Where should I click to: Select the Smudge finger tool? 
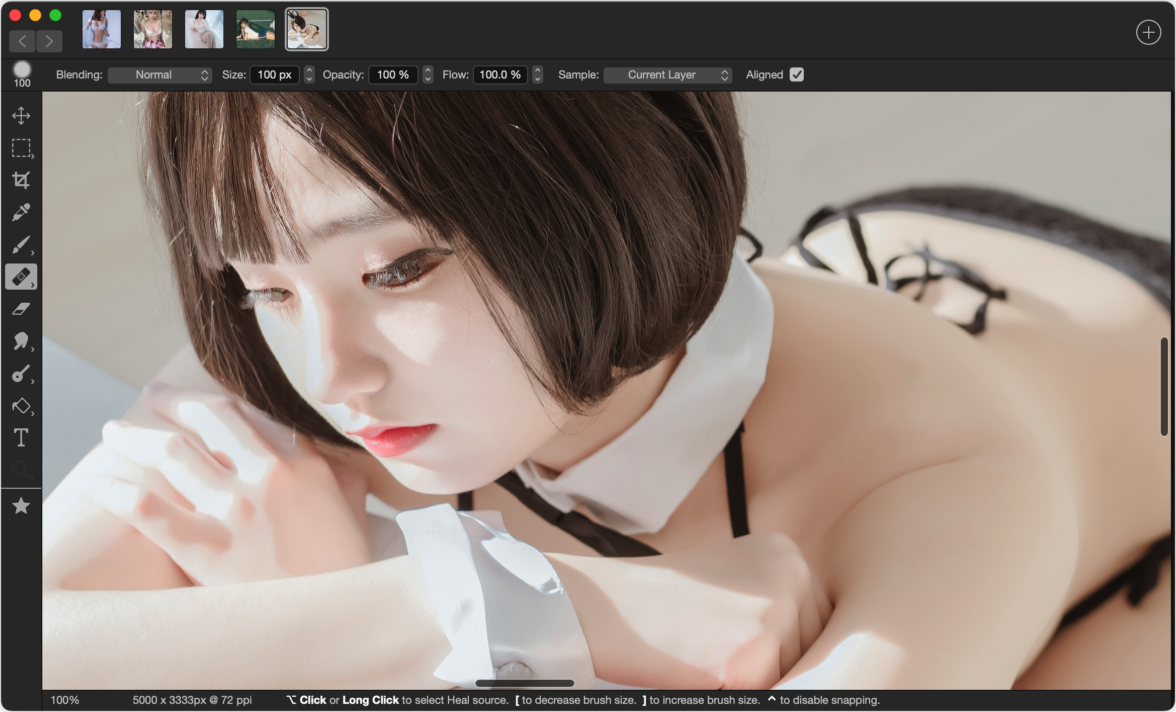point(21,341)
